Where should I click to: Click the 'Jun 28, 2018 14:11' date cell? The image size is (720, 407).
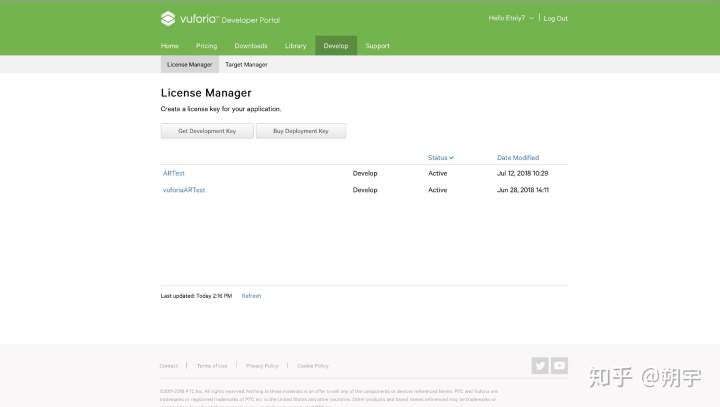[523, 190]
